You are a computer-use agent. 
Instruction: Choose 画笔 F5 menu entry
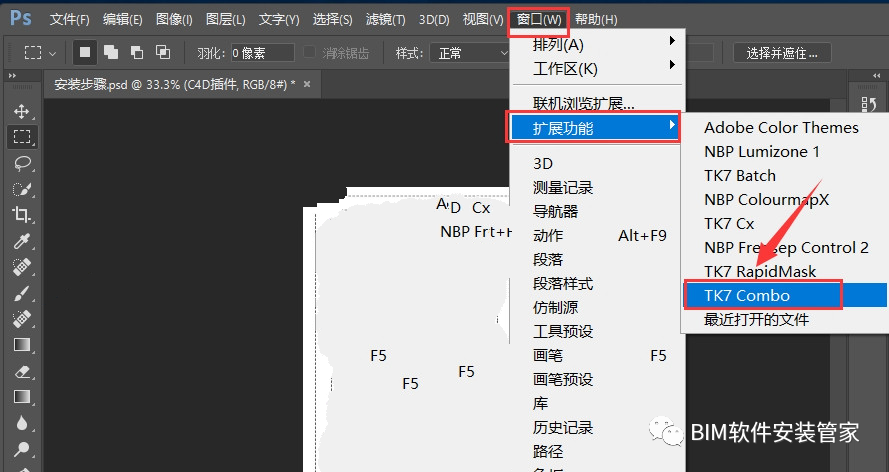point(598,355)
